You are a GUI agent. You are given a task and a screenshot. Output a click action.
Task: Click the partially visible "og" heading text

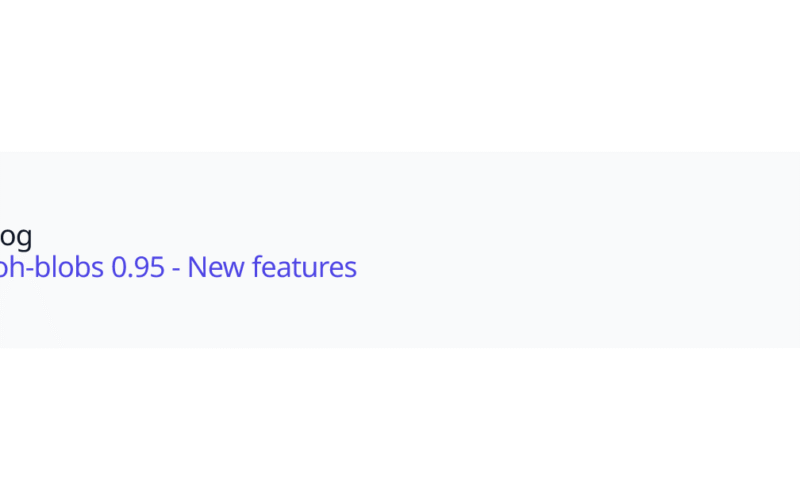(x=15, y=237)
